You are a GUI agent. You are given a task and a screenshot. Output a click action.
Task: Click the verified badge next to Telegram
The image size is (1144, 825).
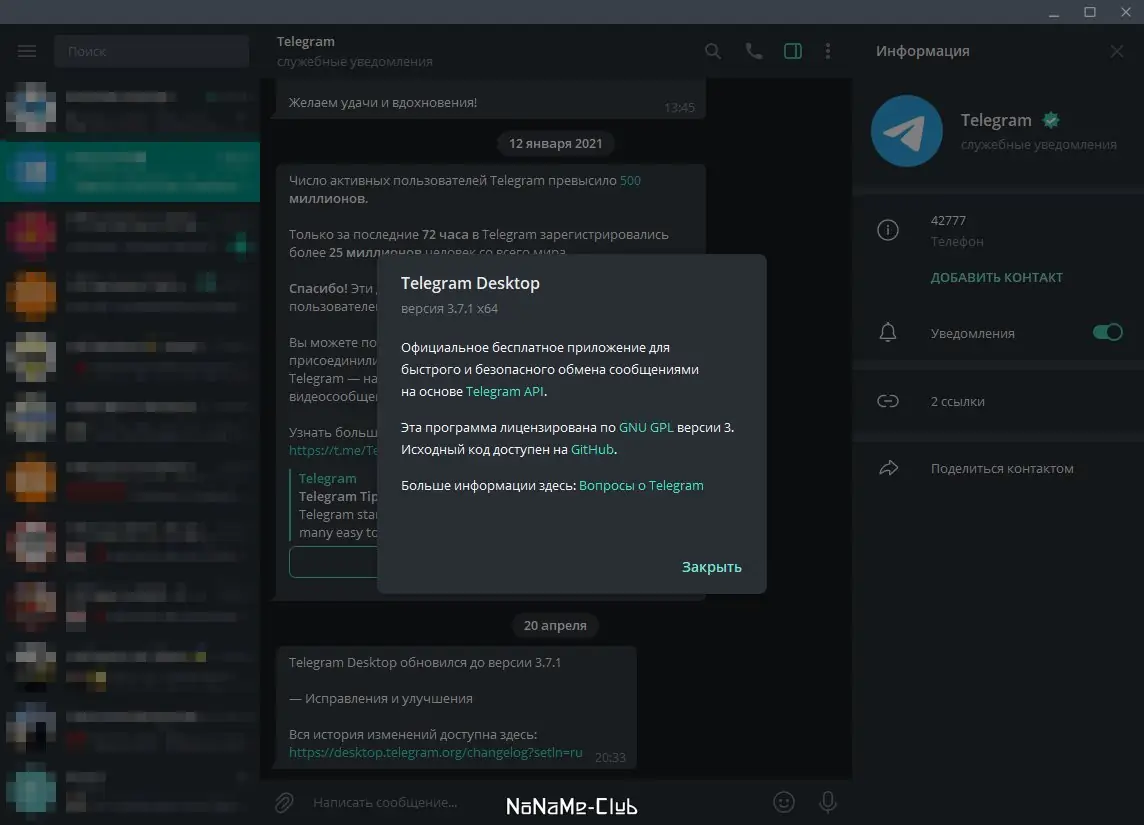(x=1051, y=120)
